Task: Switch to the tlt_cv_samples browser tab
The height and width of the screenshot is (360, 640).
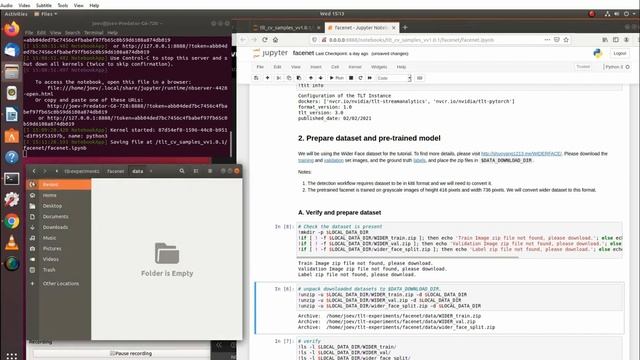Action: click(285, 28)
